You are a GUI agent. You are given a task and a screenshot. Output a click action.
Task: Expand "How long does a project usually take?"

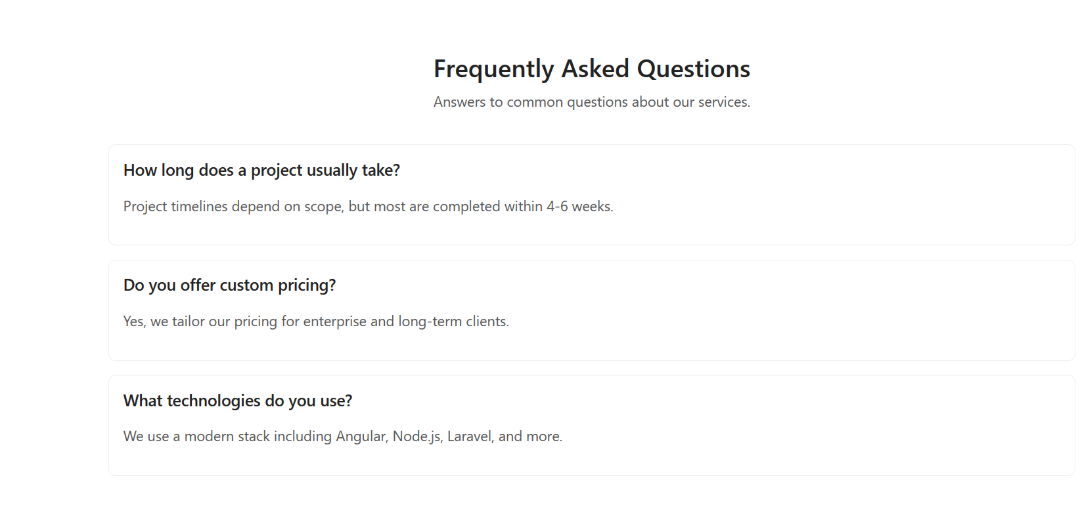pyautogui.click(x=262, y=170)
